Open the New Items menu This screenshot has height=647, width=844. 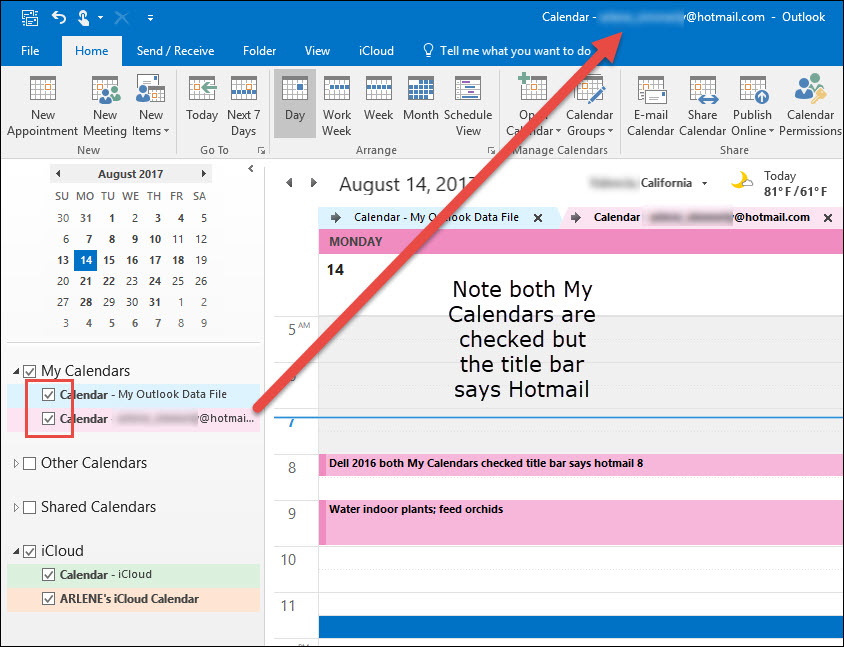tap(151, 107)
